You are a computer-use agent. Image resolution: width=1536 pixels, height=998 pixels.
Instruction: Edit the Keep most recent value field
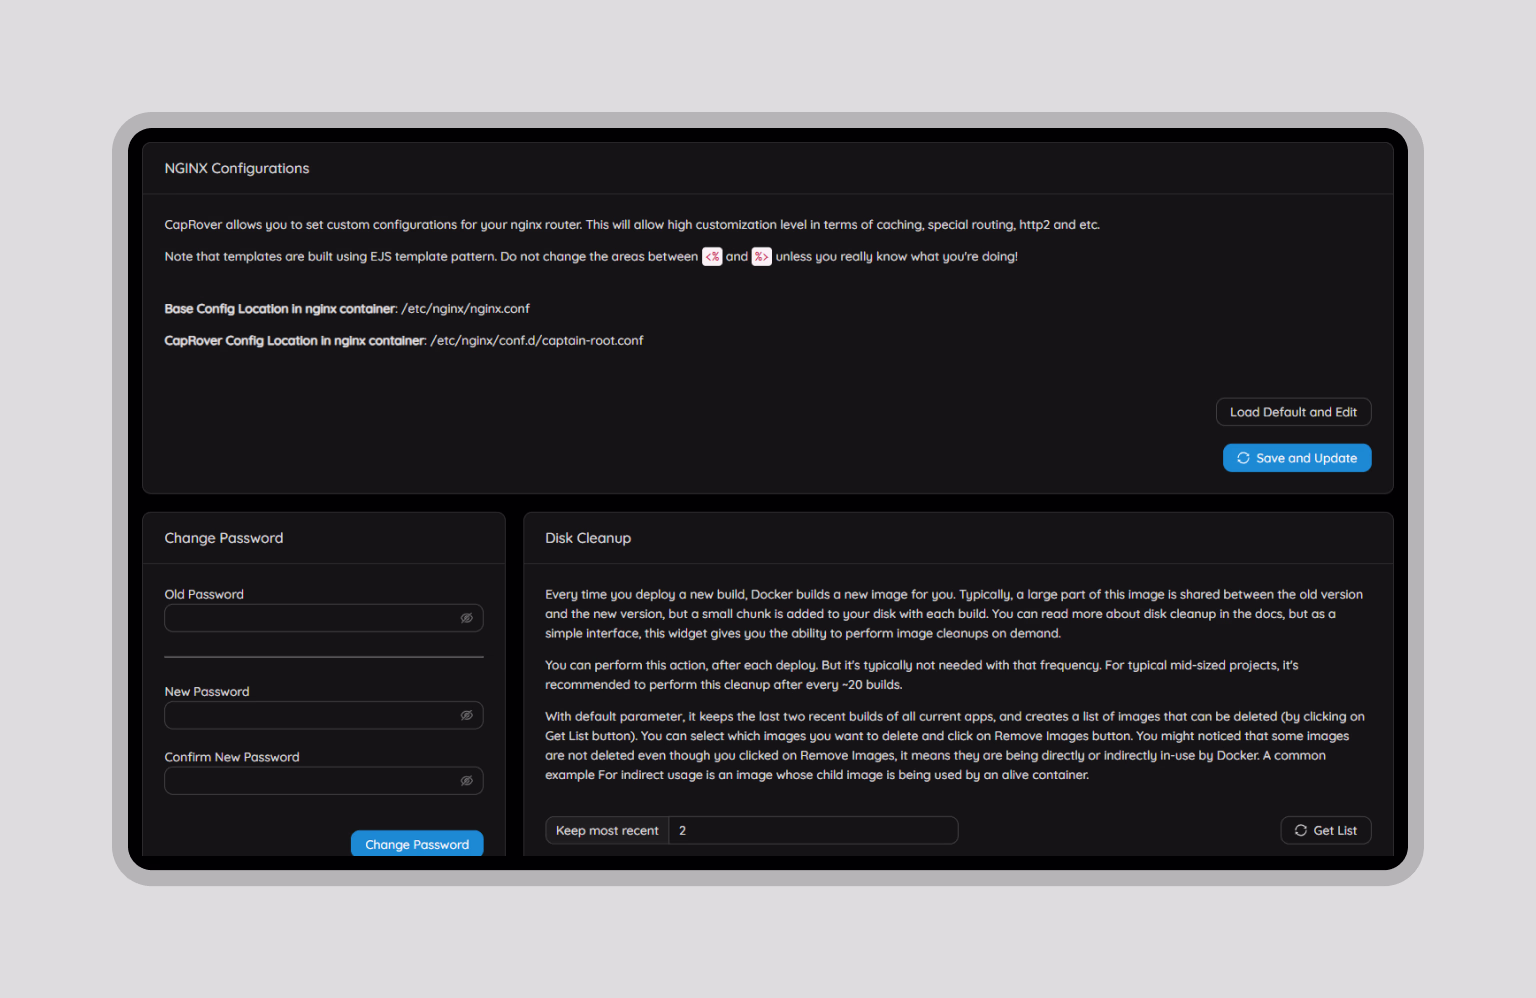tap(813, 830)
